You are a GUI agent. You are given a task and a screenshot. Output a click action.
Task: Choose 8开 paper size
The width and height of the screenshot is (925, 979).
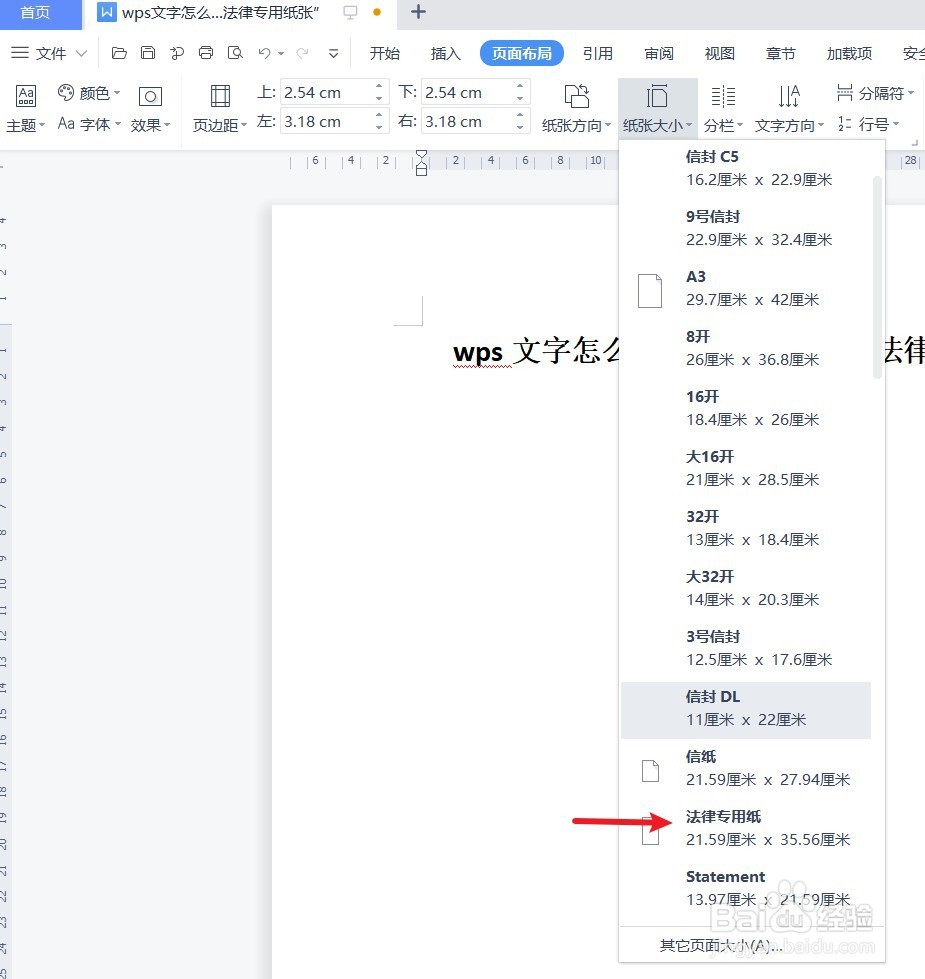pyautogui.click(x=746, y=348)
